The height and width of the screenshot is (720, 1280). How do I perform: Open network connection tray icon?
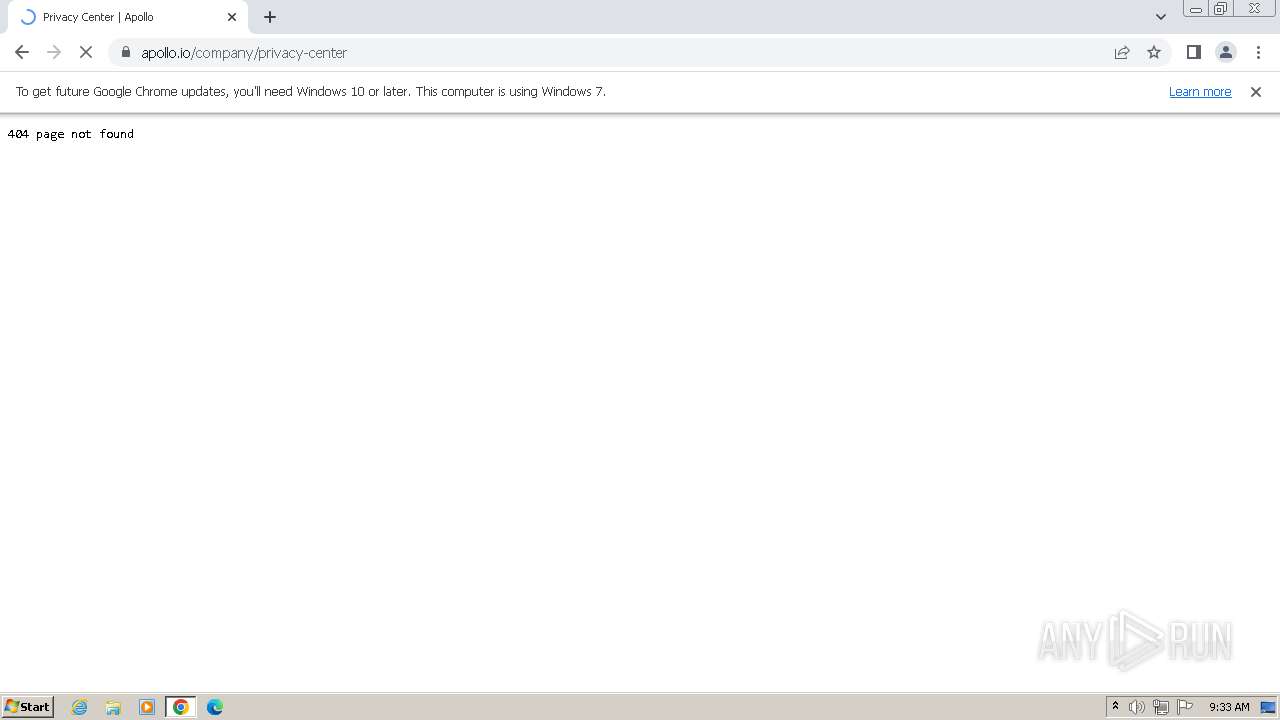(x=1161, y=707)
